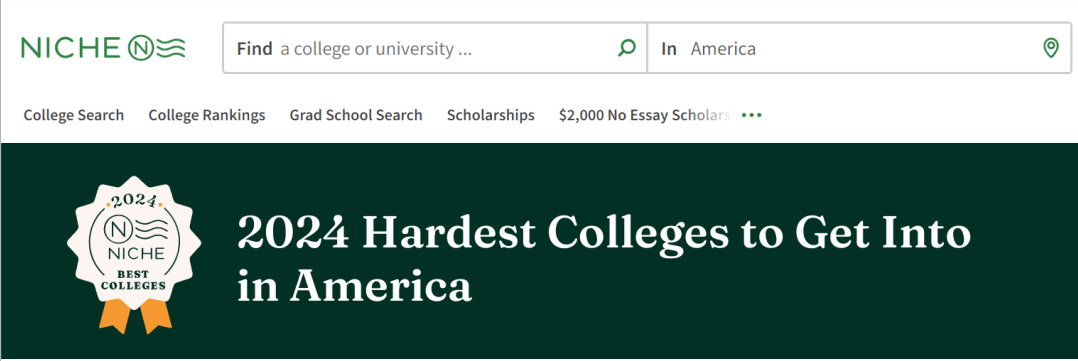Click the America location input field
This screenshot has height=361, width=1078.
pos(859,48)
